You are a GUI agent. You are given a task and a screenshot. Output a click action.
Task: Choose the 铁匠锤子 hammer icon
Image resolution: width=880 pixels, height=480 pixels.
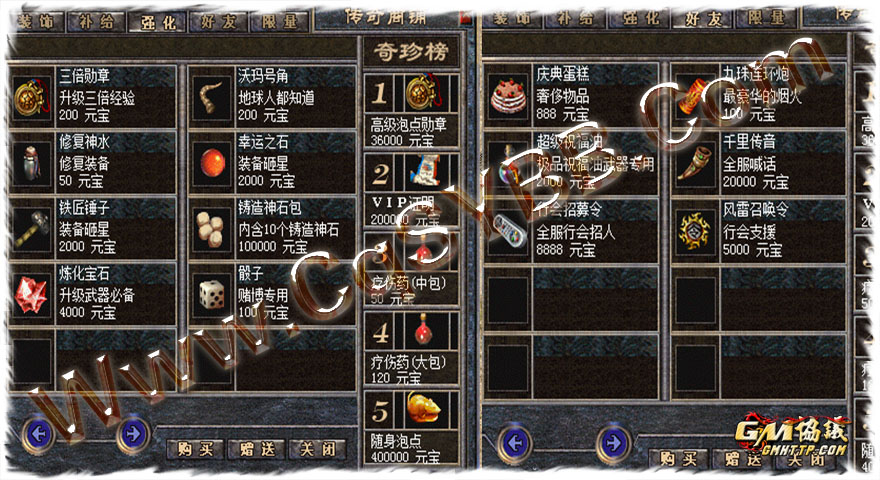(31, 229)
